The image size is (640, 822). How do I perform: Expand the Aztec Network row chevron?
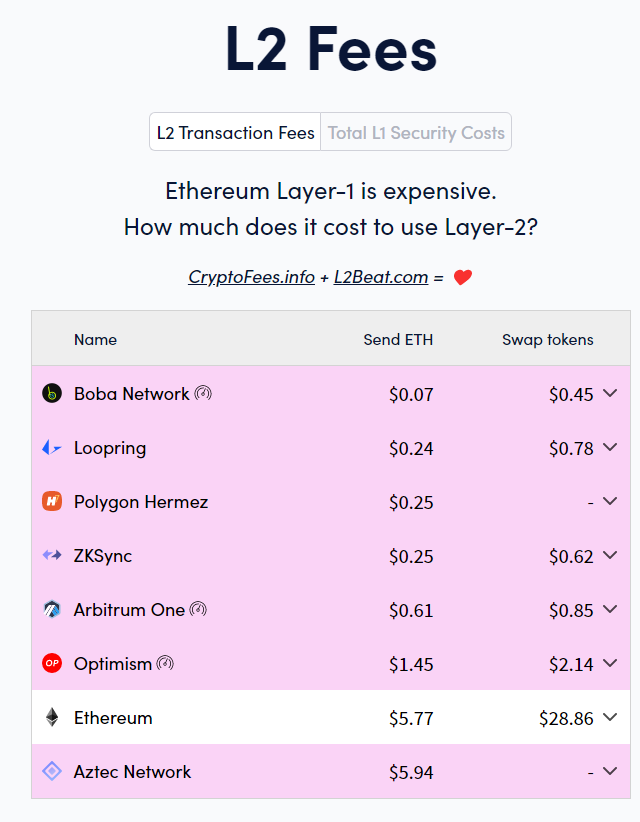[610, 771]
